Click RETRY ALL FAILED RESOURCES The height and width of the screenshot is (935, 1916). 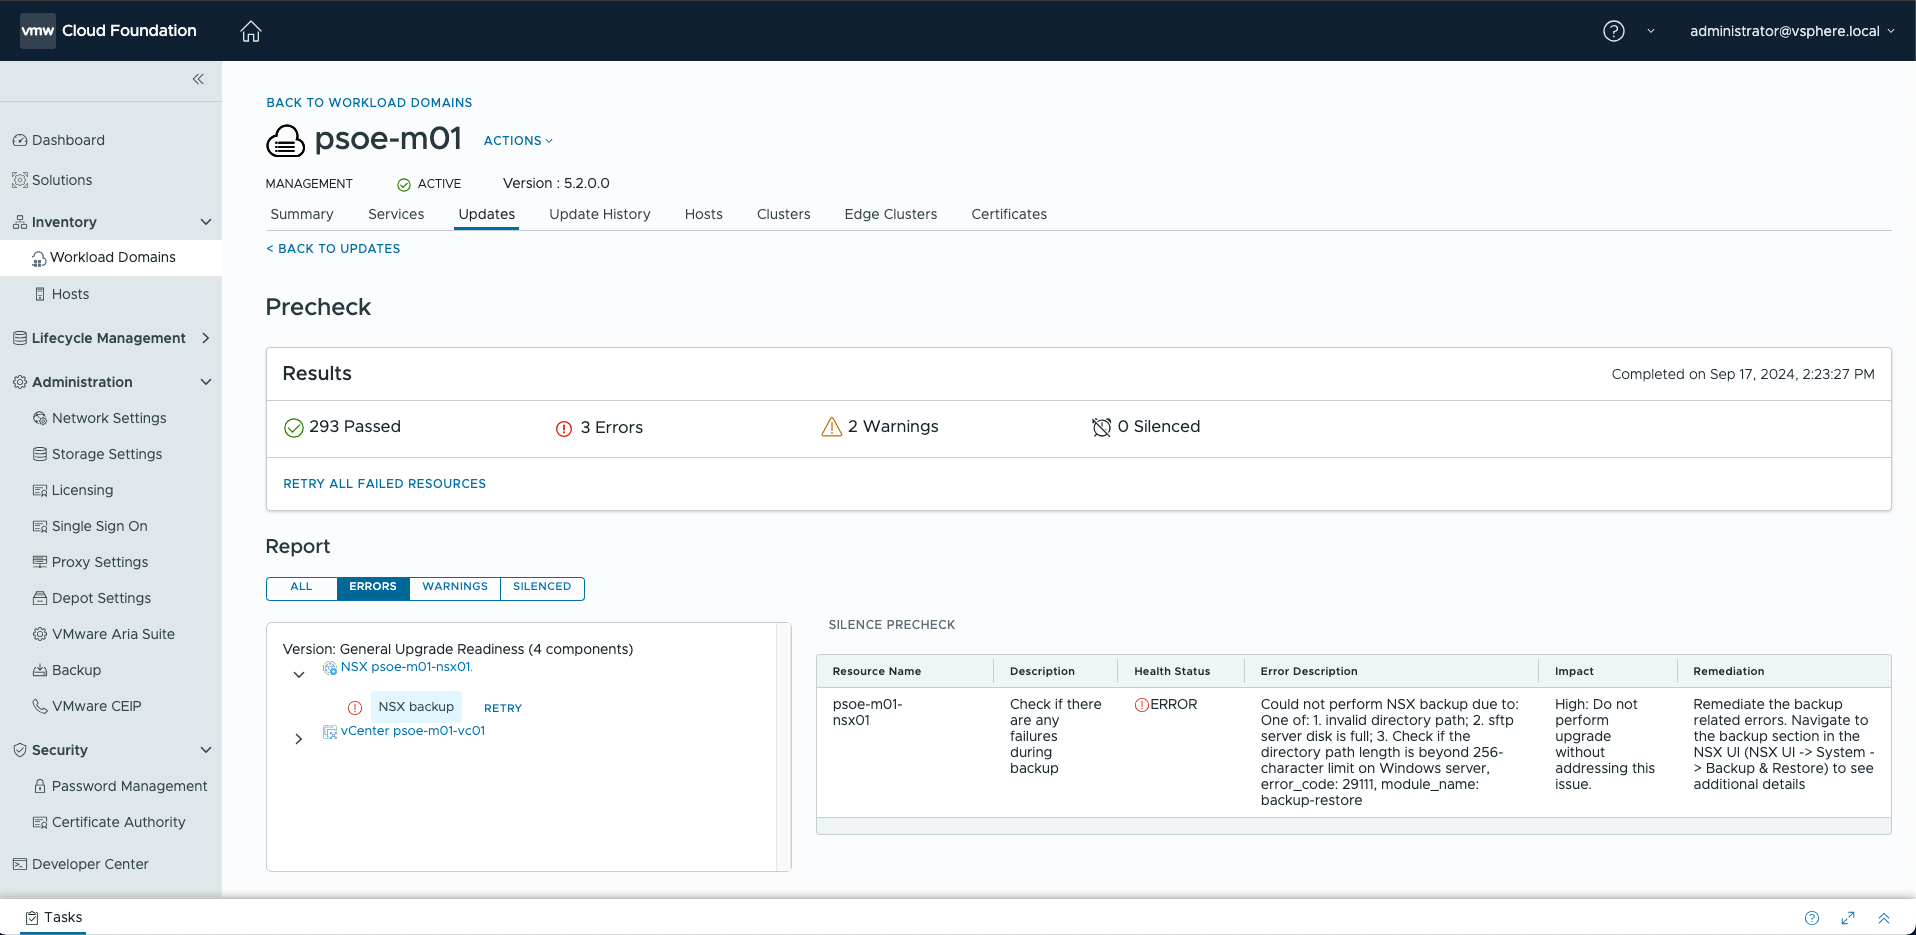click(x=384, y=483)
